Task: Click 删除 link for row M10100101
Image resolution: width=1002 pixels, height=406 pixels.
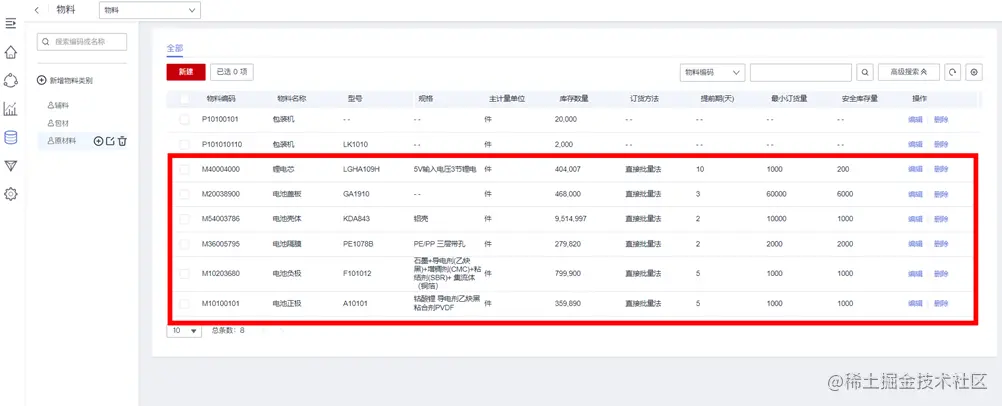Action: pos(941,304)
